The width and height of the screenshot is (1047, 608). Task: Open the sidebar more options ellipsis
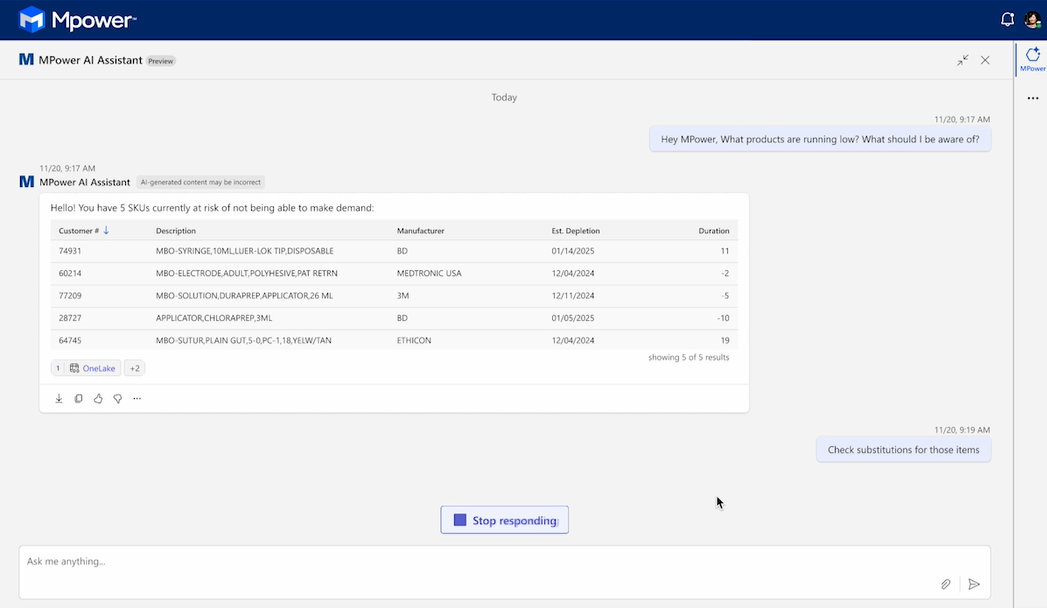tap(1033, 98)
